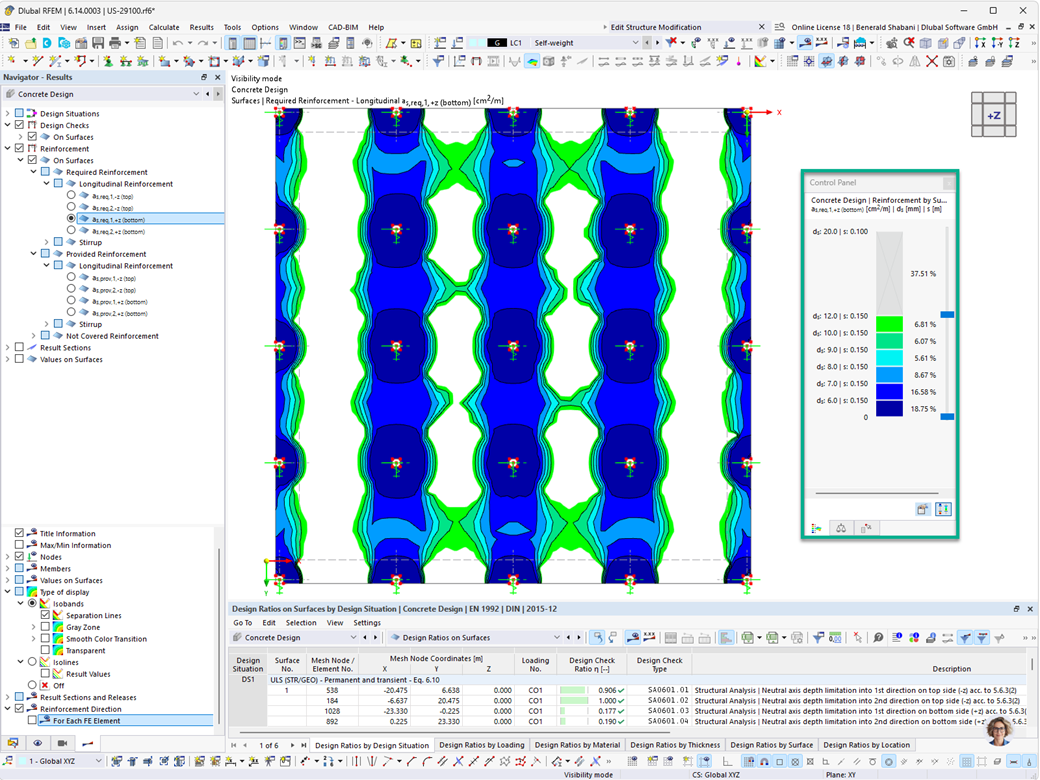Expand the Values on Surfaces node in upper tree

[x=8, y=359]
